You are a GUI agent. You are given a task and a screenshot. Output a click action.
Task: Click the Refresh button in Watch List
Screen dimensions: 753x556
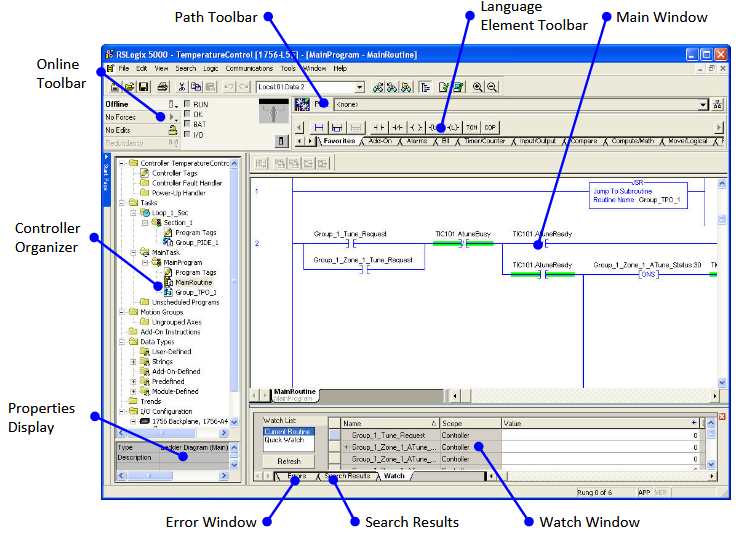tap(289, 461)
